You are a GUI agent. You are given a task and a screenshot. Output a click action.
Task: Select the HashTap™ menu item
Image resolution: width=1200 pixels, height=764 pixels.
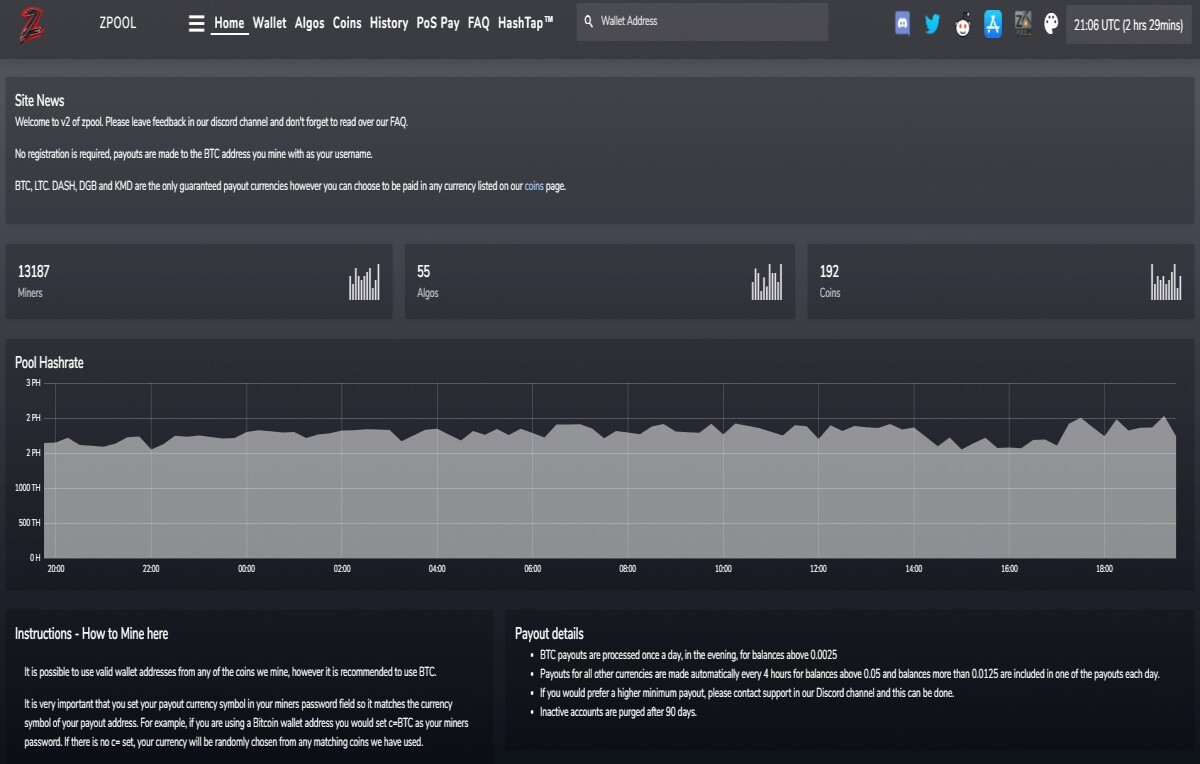click(x=525, y=23)
